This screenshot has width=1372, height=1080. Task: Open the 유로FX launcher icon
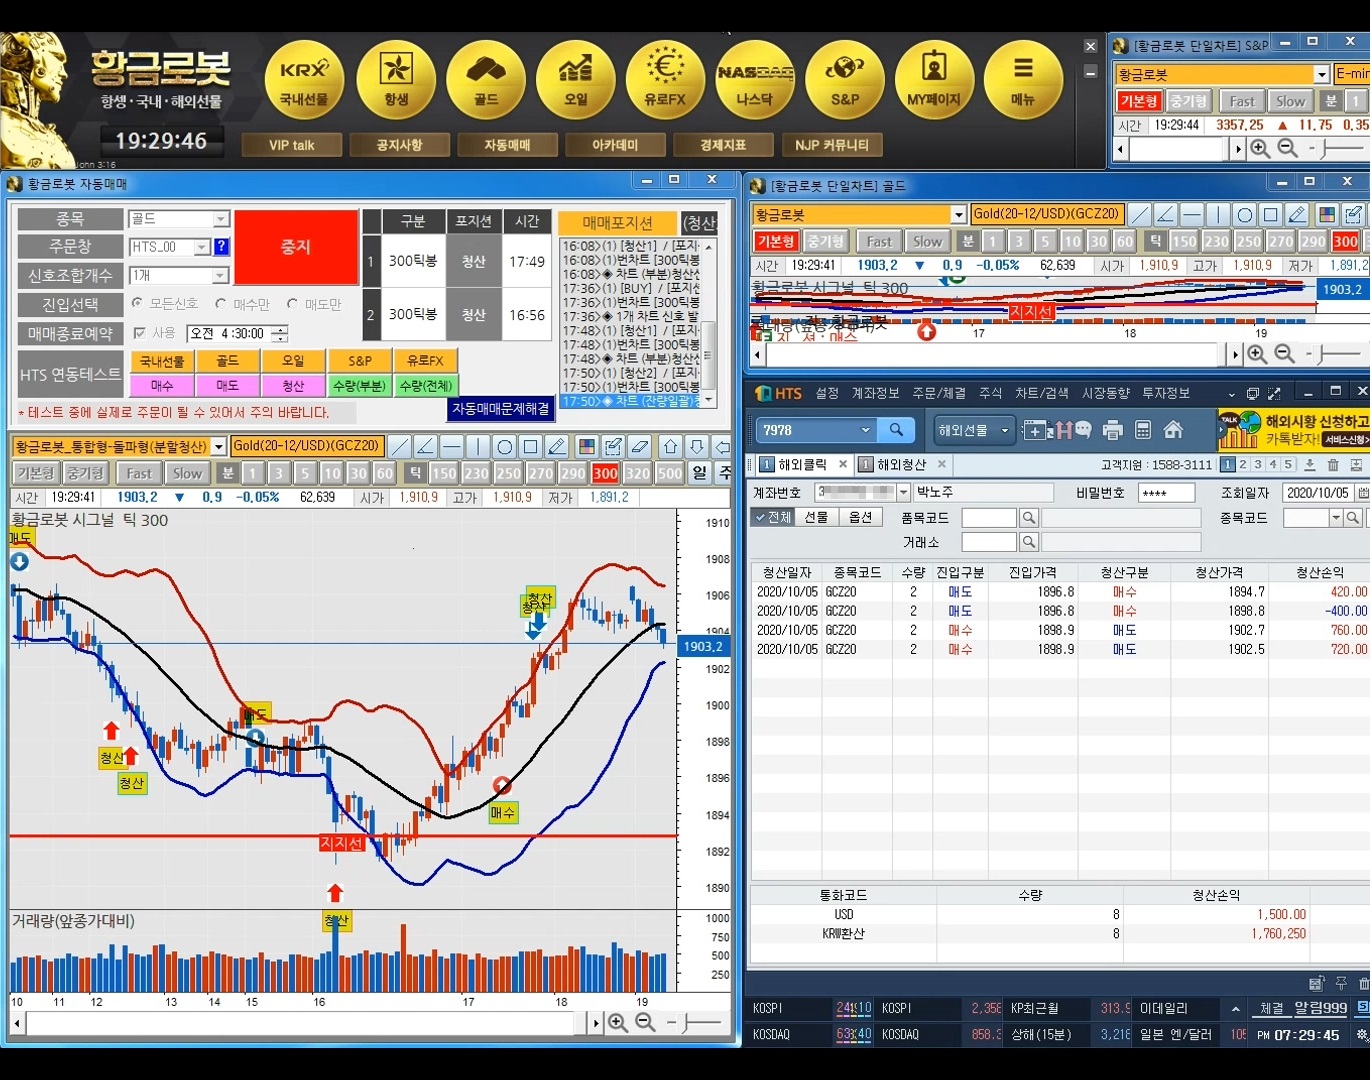pyautogui.click(x=665, y=79)
